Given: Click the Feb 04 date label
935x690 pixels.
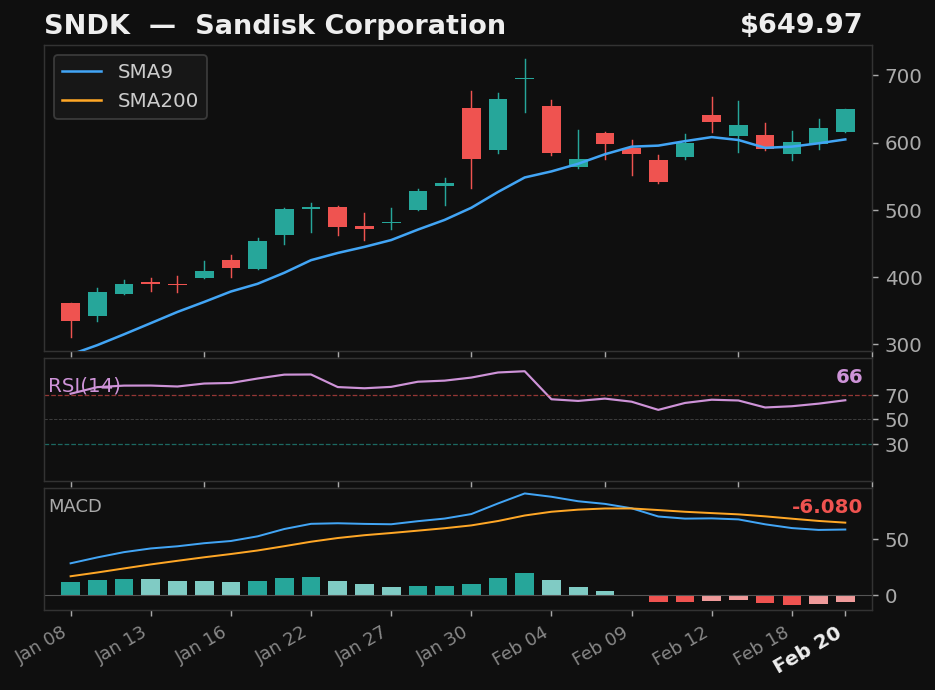Looking at the screenshot, I should click(520, 645).
